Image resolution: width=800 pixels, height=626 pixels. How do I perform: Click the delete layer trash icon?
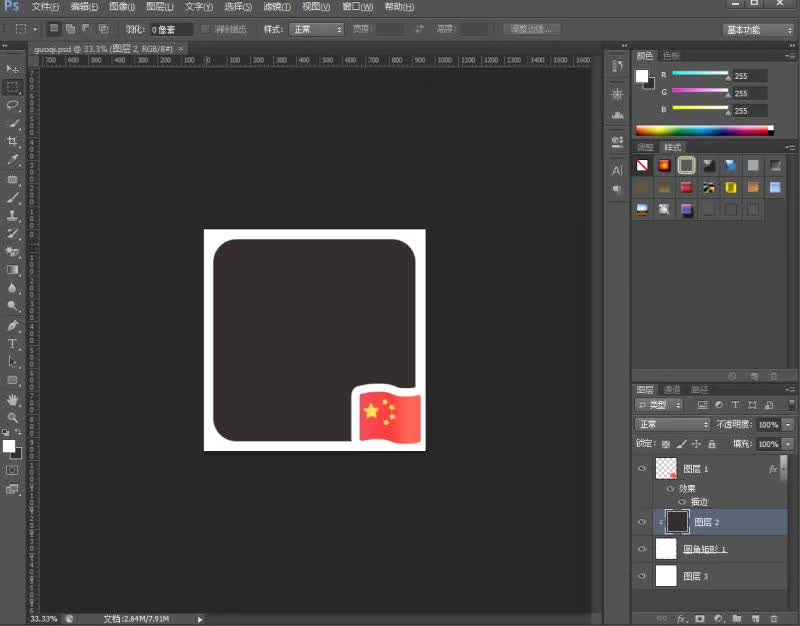coord(773,619)
